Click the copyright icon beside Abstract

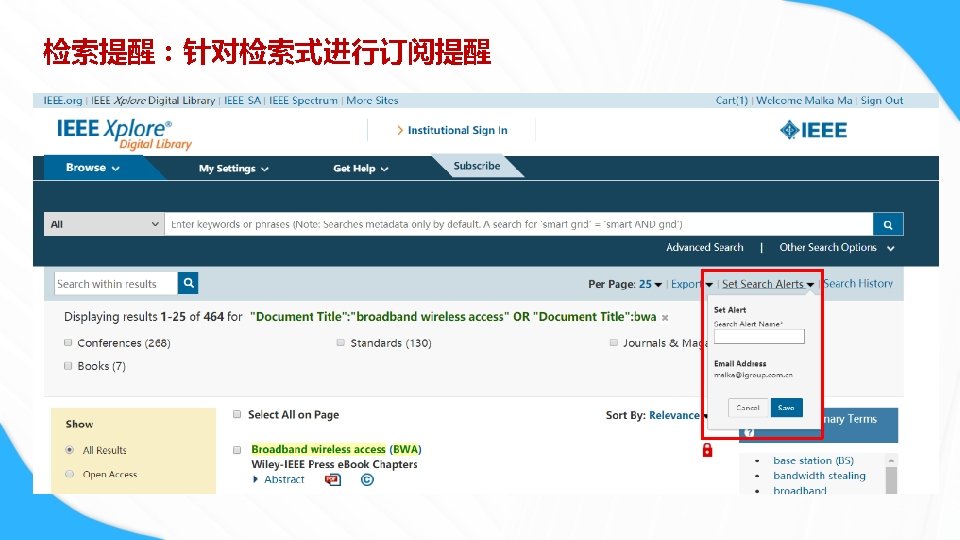pos(367,479)
